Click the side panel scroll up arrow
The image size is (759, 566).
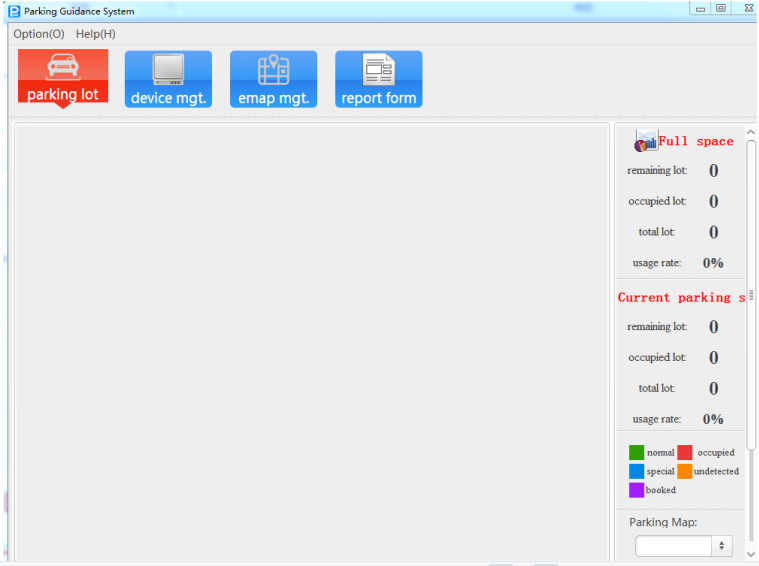pyautogui.click(x=751, y=132)
